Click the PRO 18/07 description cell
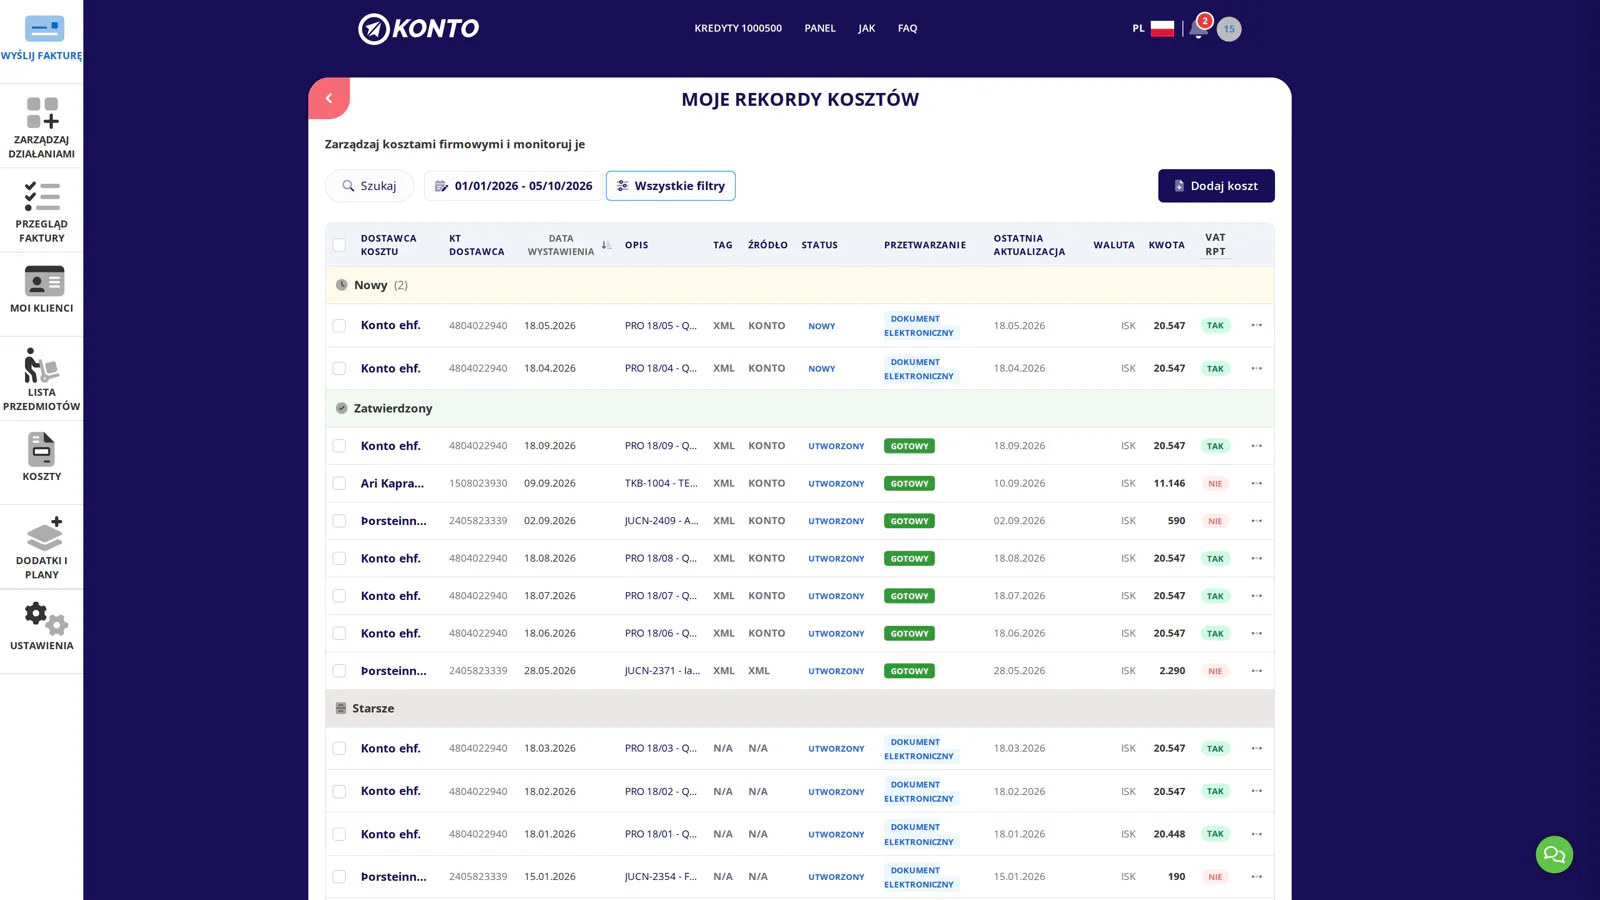The image size is (1600, 900). [661, 596]
